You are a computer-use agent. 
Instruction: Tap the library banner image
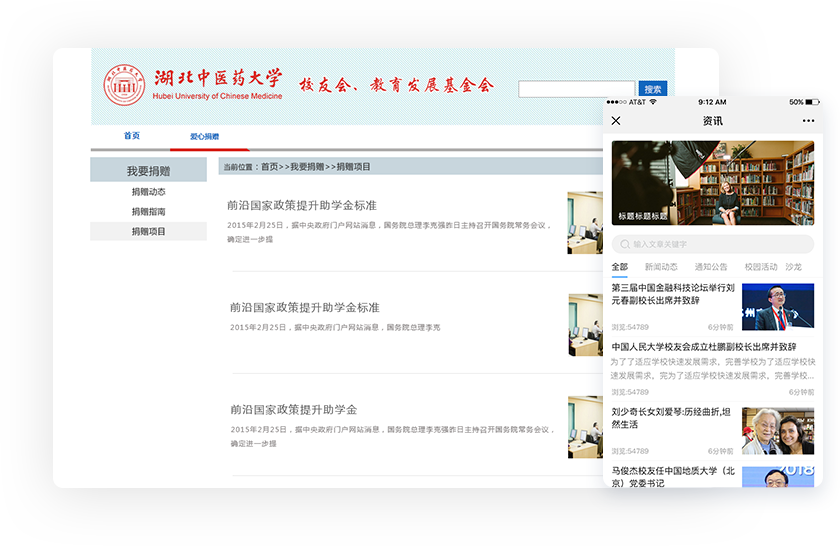[712, 182]
